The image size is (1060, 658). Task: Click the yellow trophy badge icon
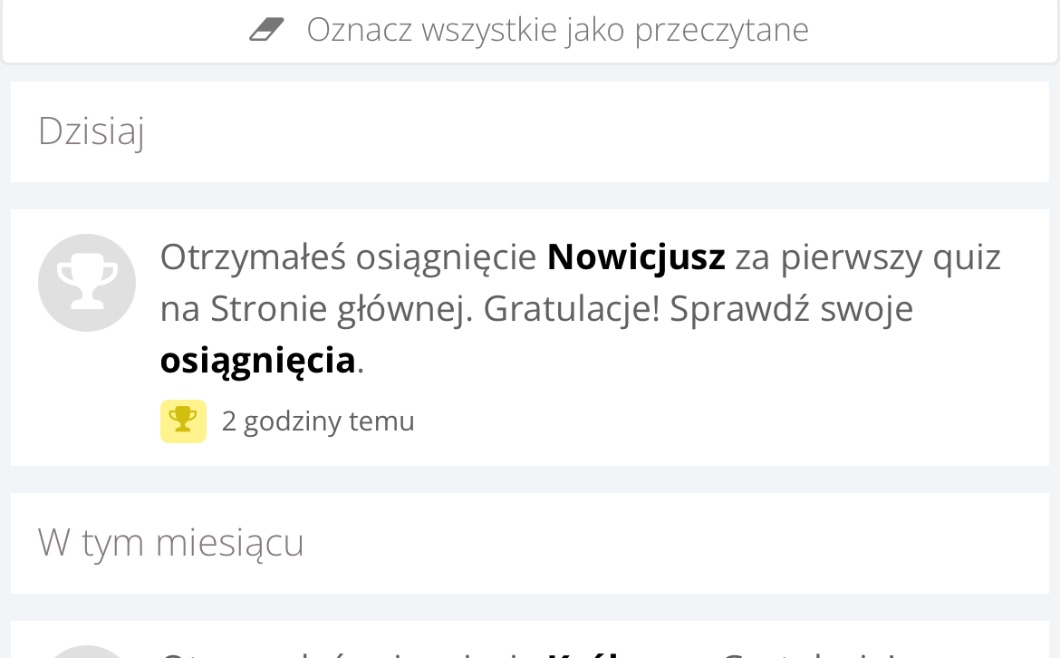click(183, 421)
